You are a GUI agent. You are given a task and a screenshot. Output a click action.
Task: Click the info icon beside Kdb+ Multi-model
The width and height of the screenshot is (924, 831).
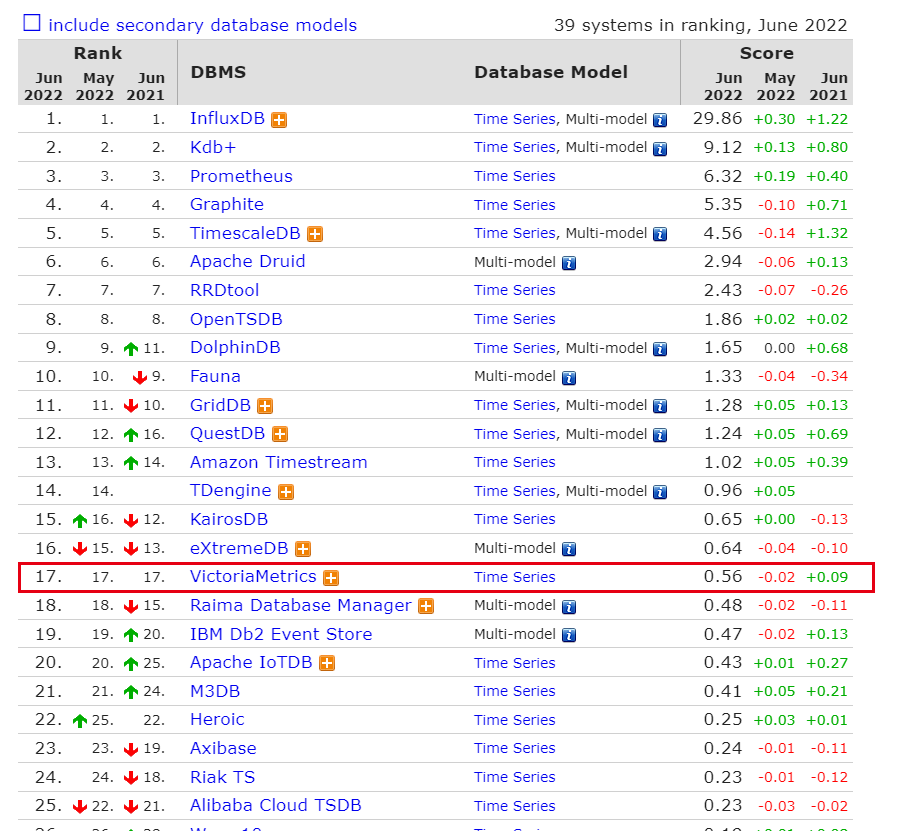pyautogui.click(x=660, y=148)
